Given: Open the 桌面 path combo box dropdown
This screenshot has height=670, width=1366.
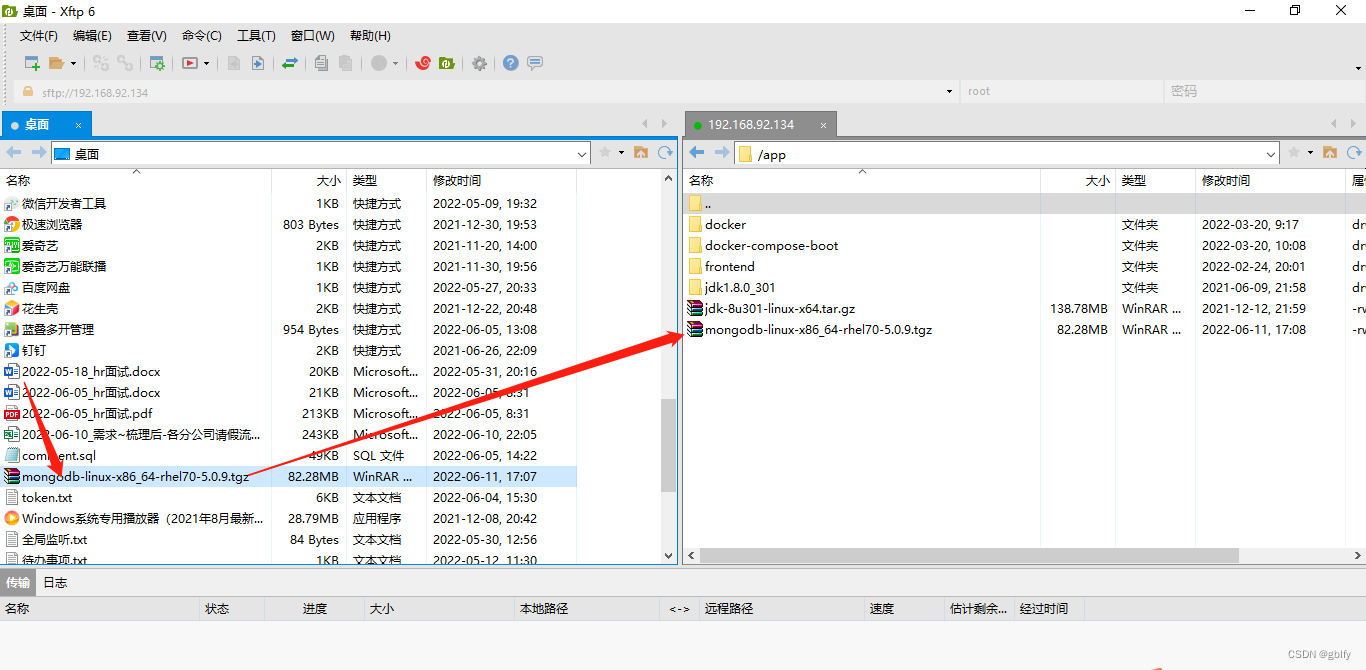Looking at the screenshot, I should point(582,154).
